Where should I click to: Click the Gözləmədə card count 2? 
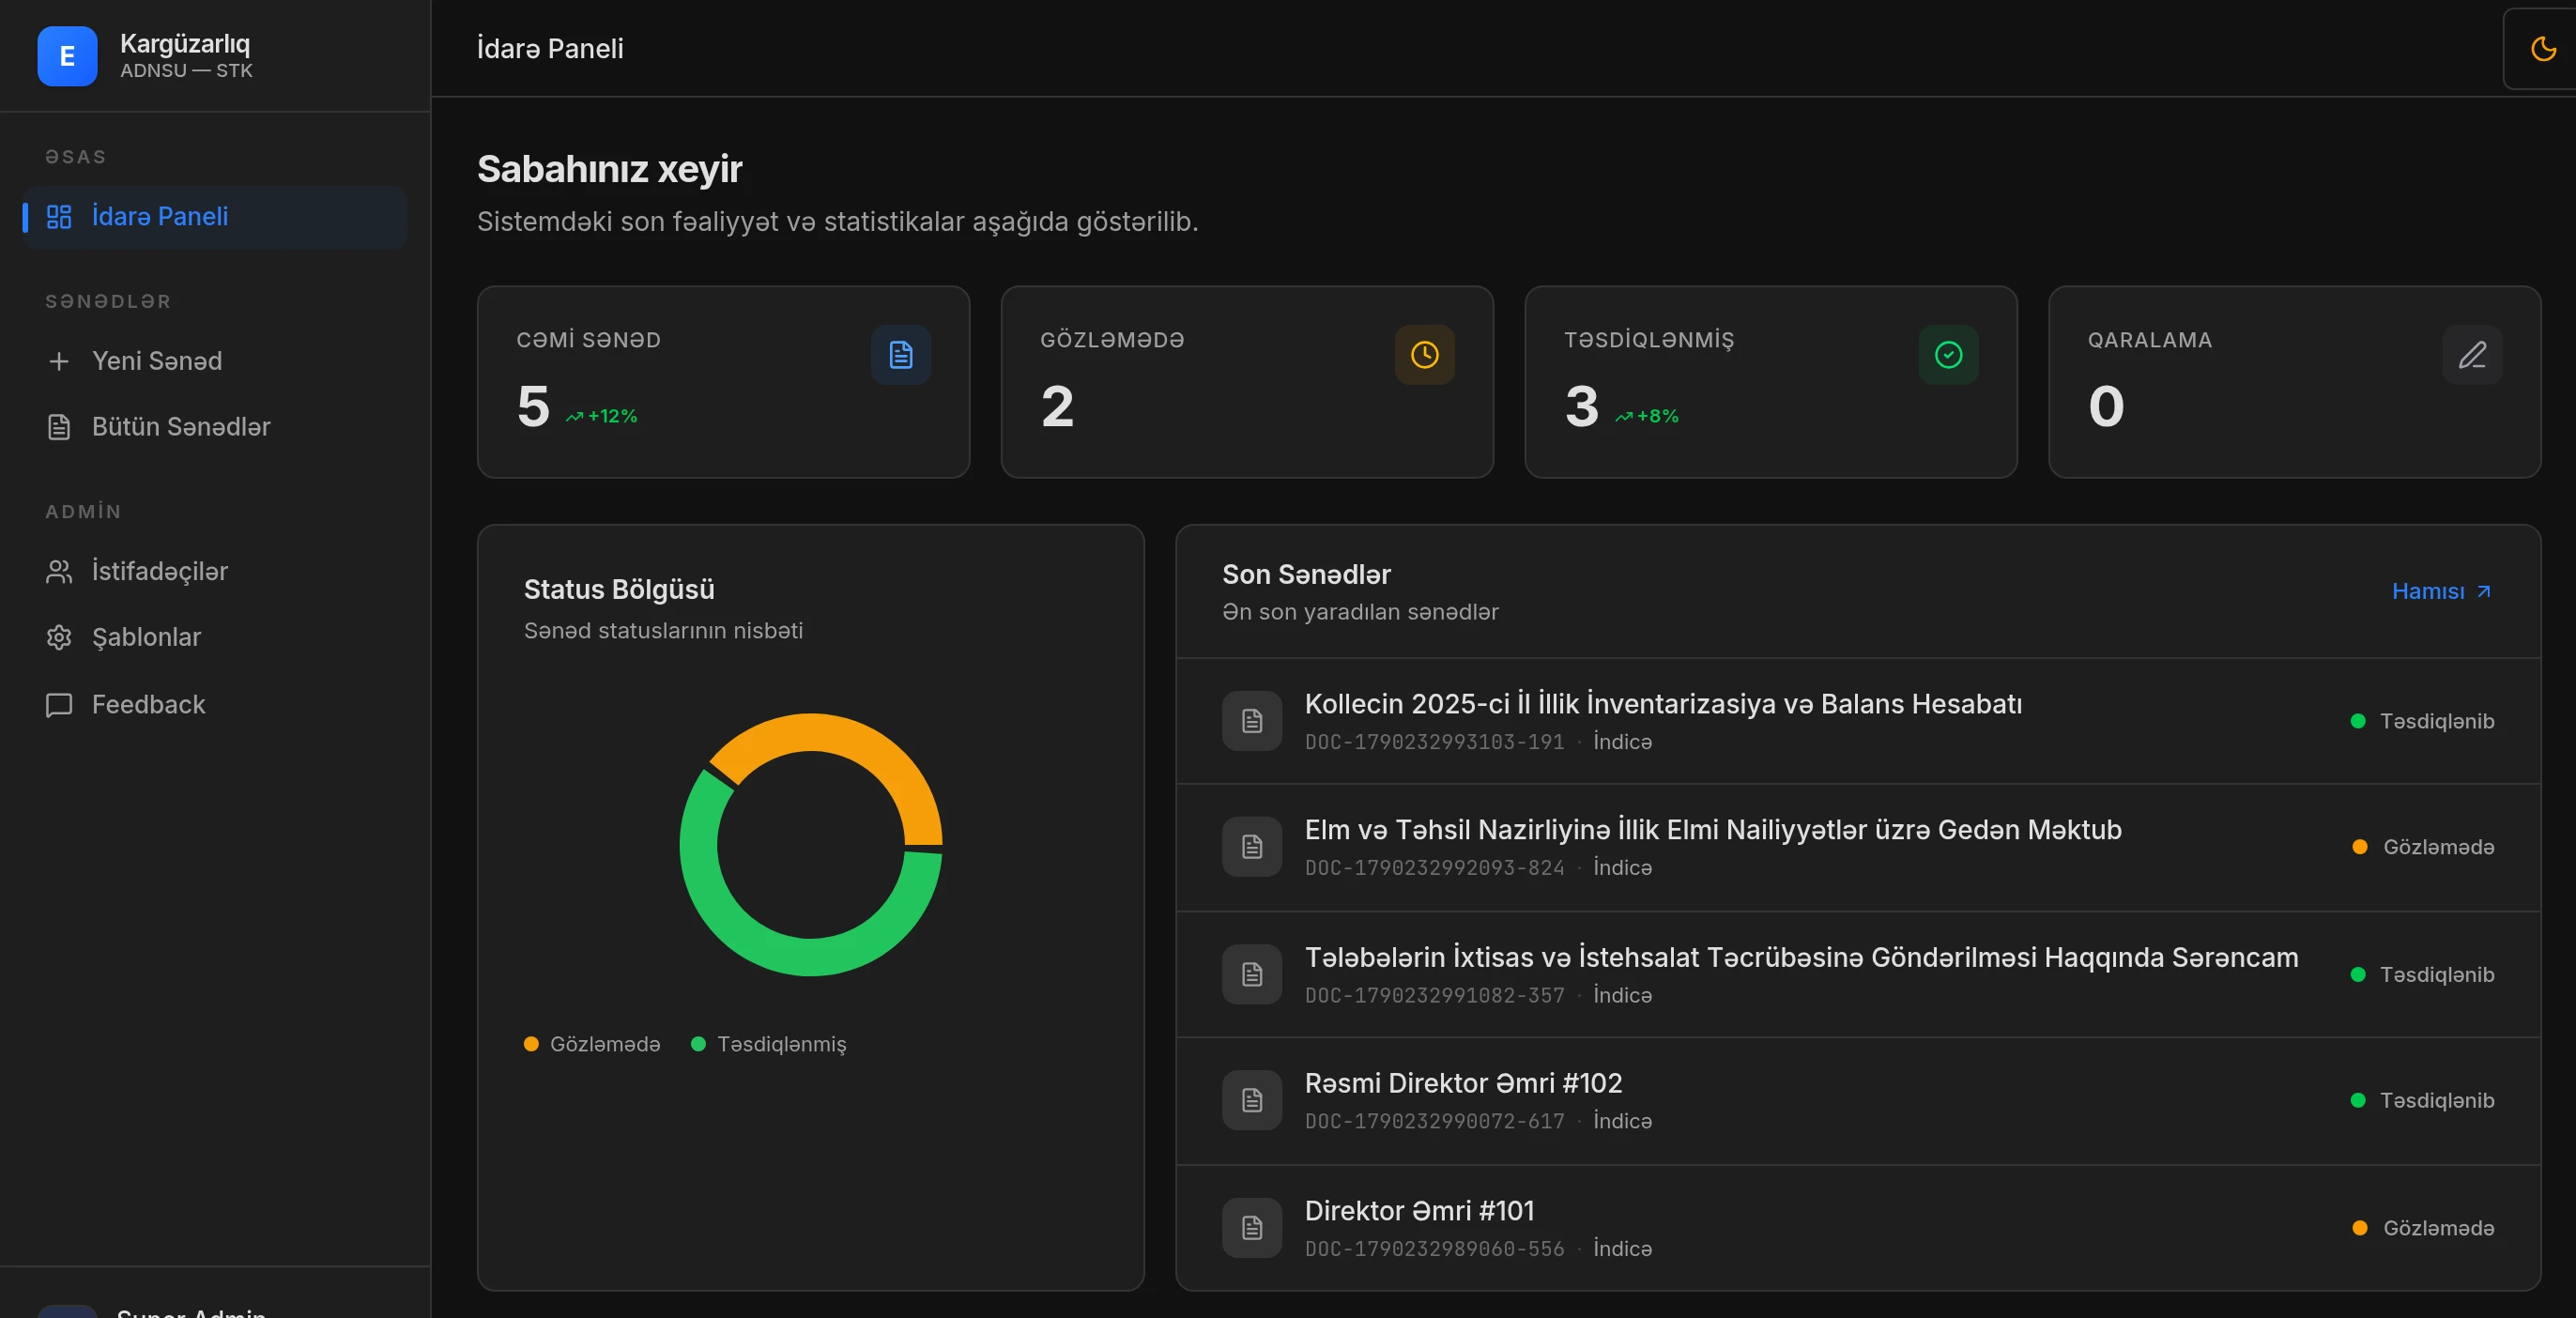click(1058, 407)
